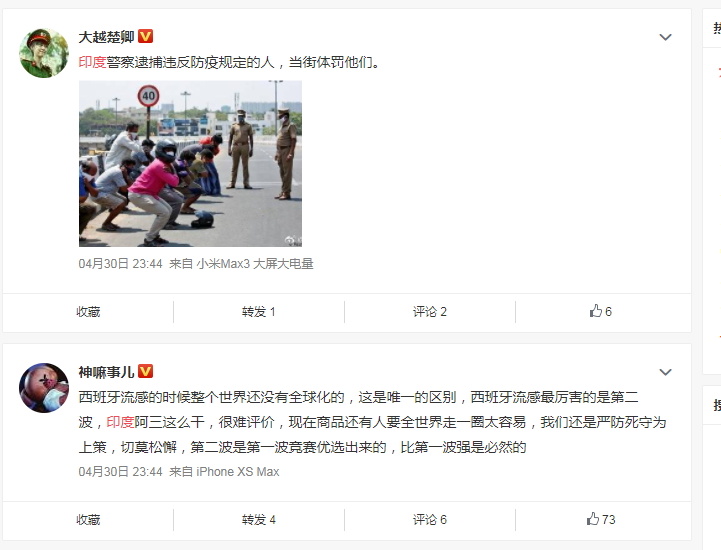Click the red 印度 keyword in the first post
The height and width of the screenshot is (550, 721).
click(92, 62)
